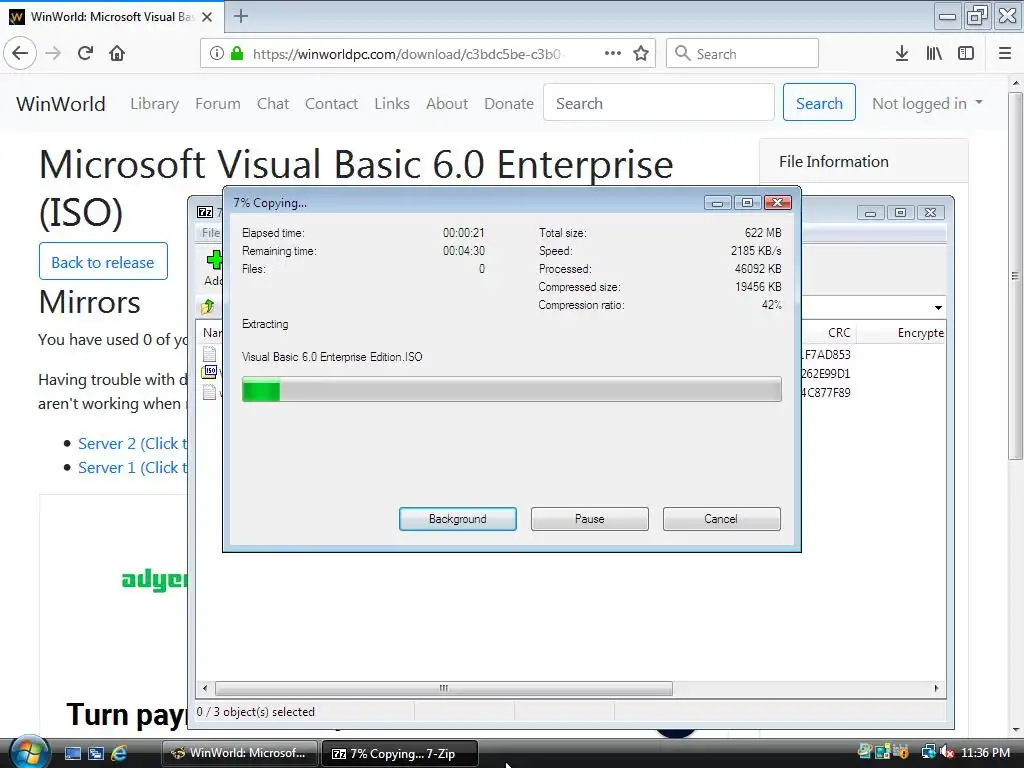Close the WinWorld browser tab
Screen dimensions: 1024x768
207,17
